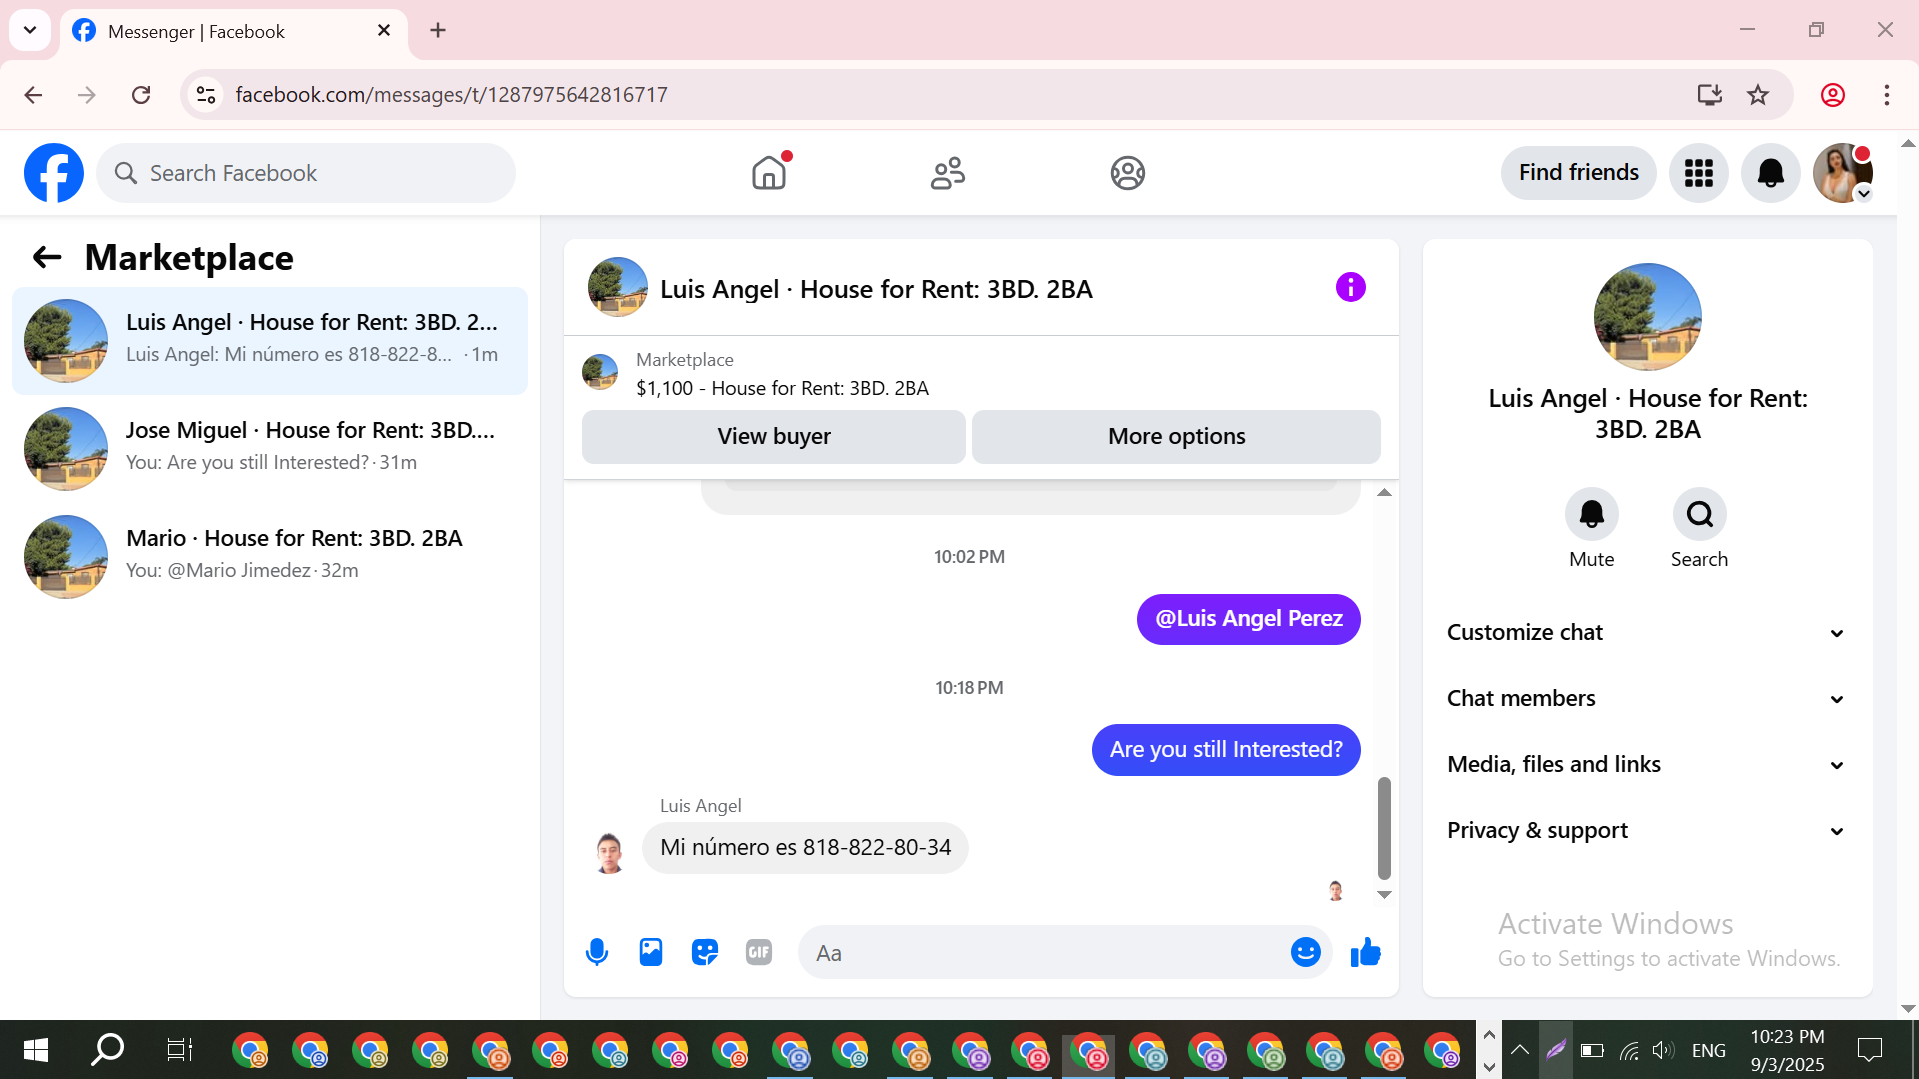Screen dimensions: 1919x1079
Task: Go back from Marketplace chats list
Action: coord(47,258)
